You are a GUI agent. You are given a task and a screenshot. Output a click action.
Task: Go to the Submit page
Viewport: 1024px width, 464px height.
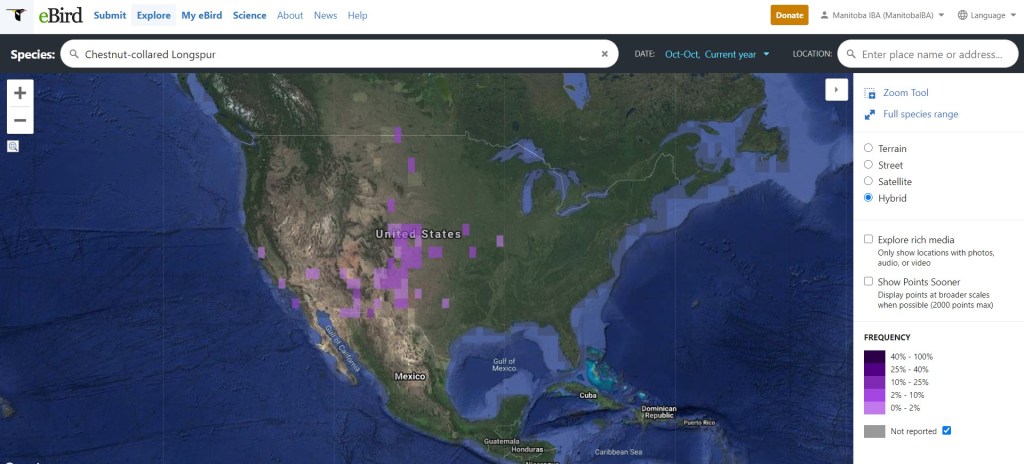[x=110, y=15]
